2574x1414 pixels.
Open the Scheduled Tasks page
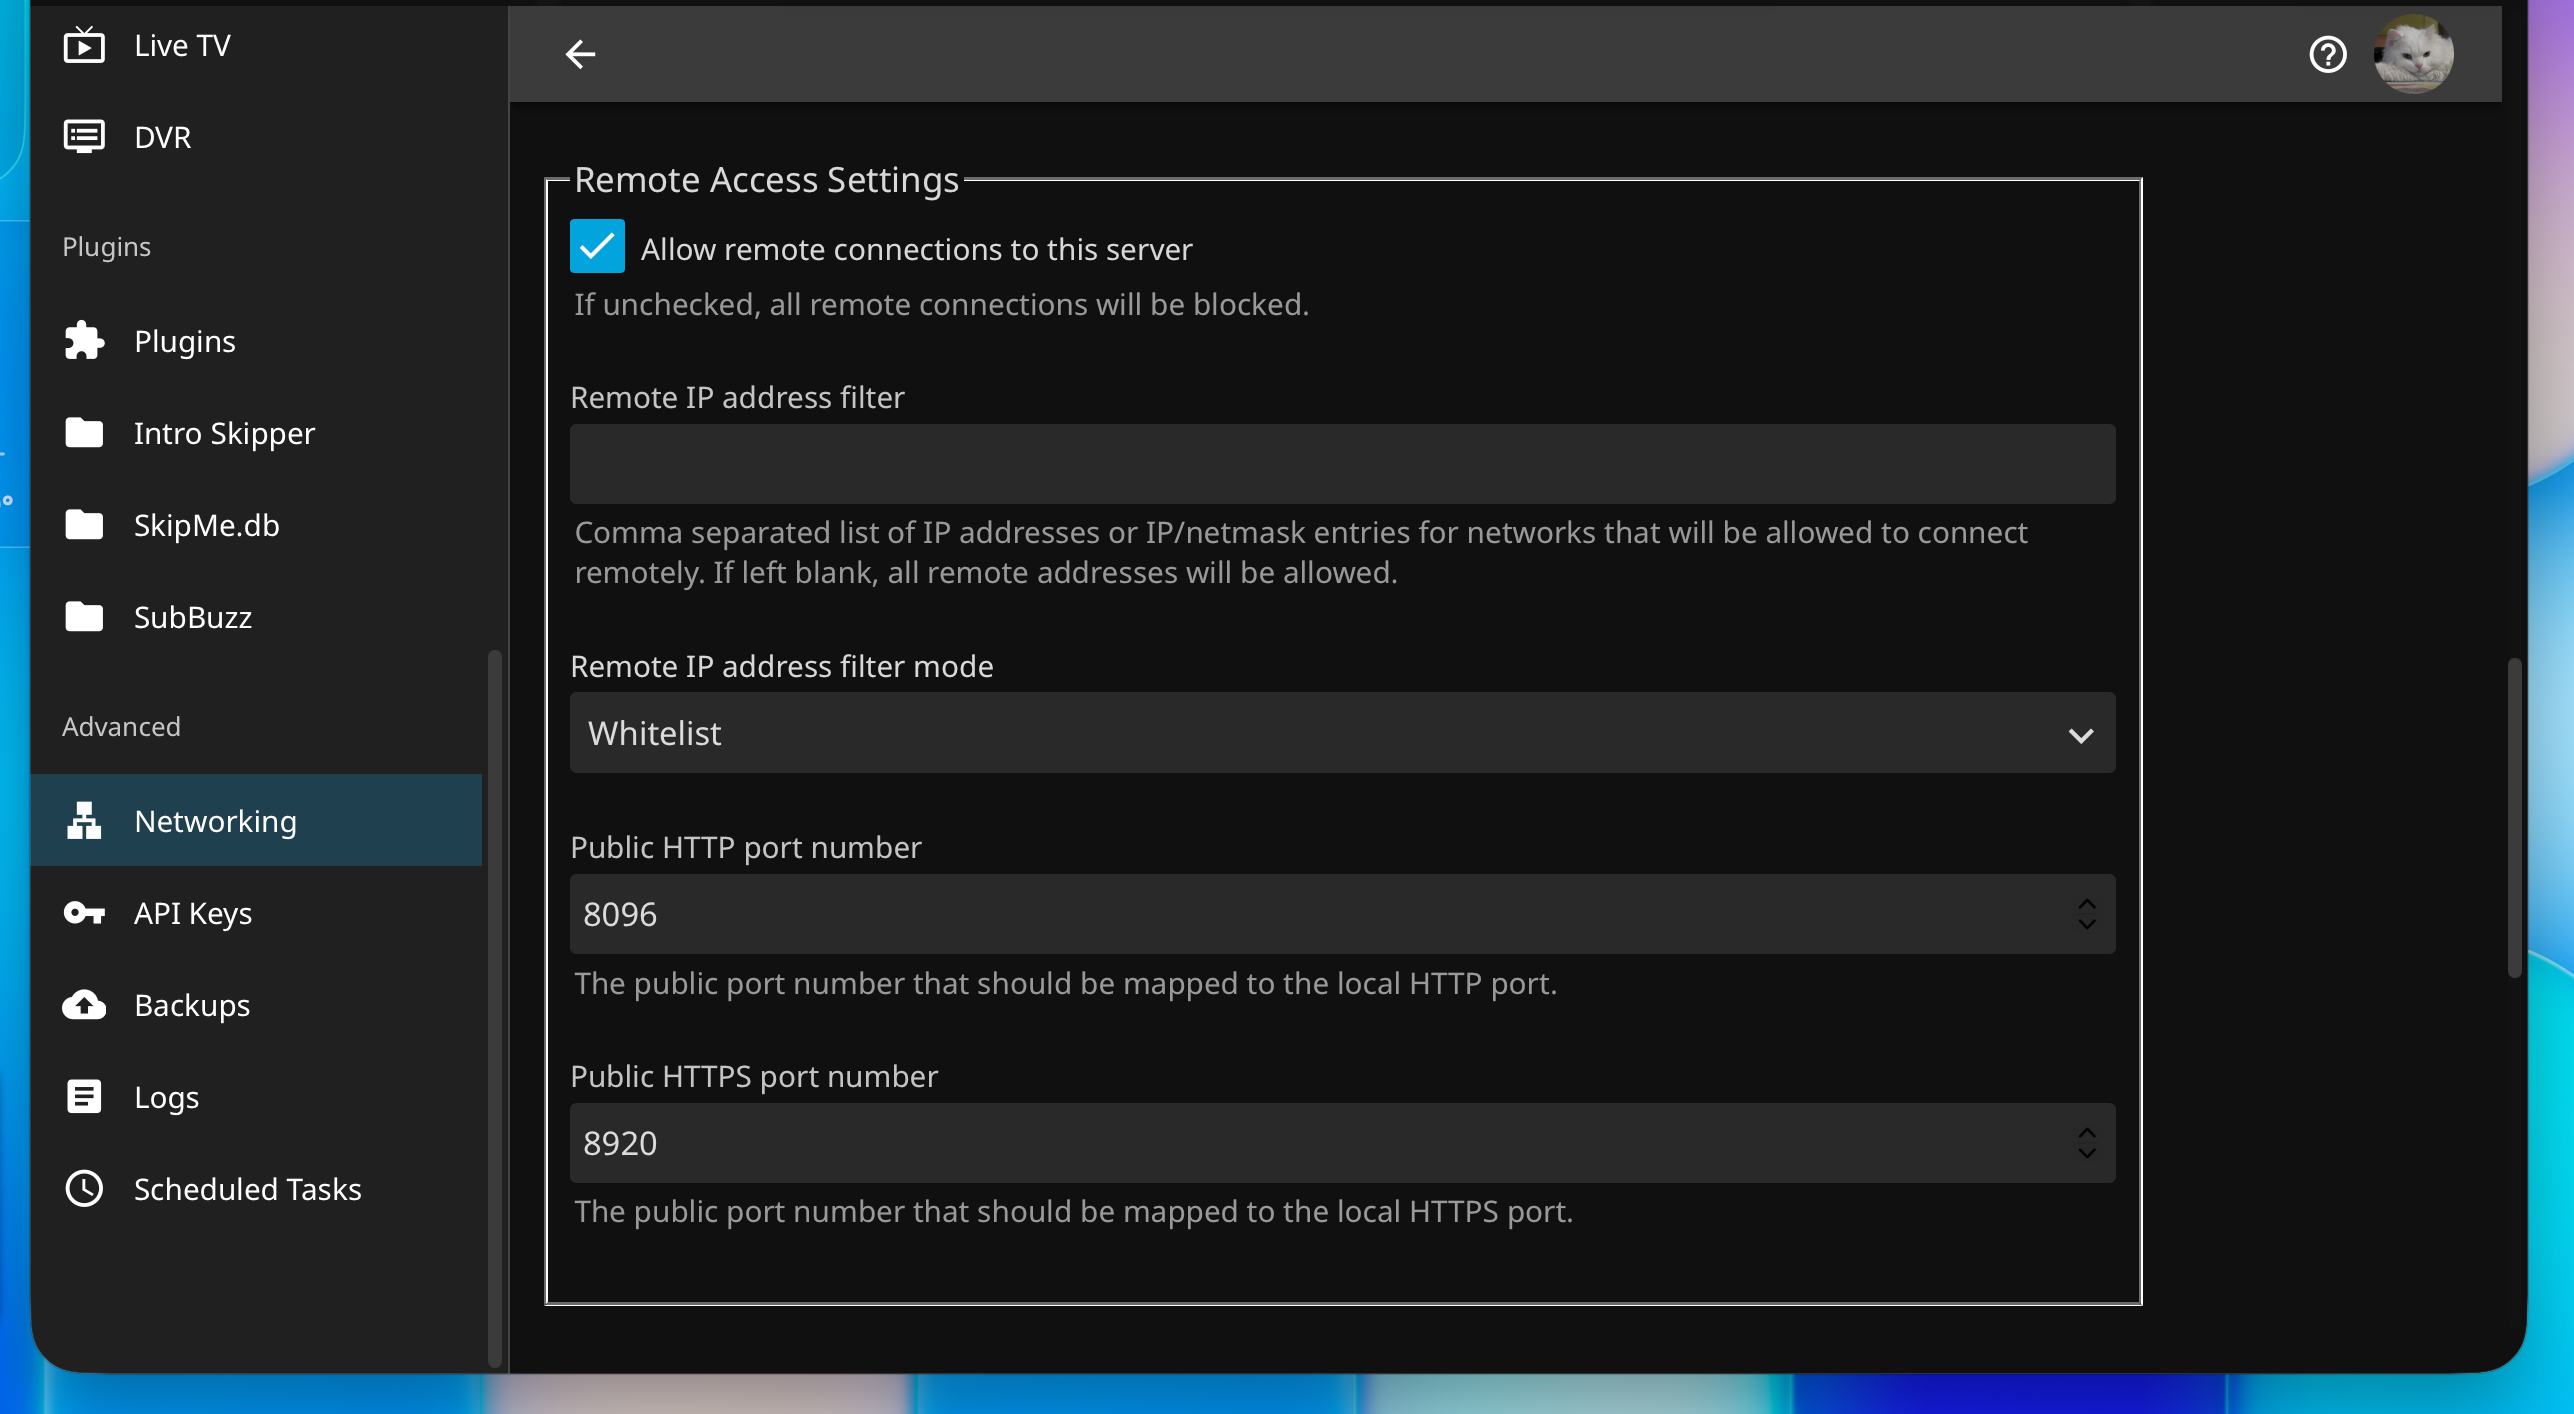click(256, 1188)
